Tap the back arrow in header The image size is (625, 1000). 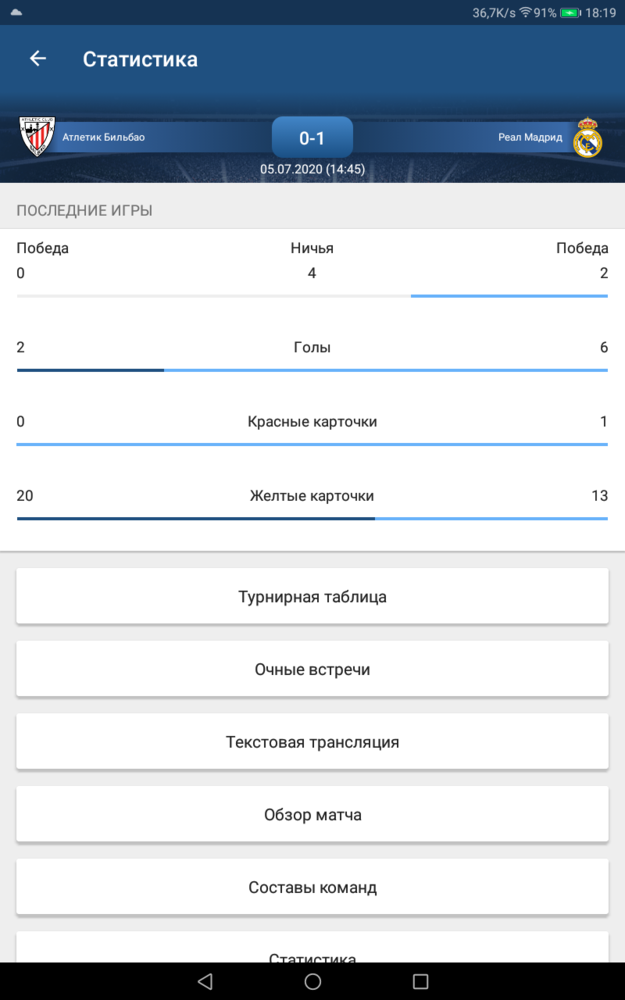point(38,59)
